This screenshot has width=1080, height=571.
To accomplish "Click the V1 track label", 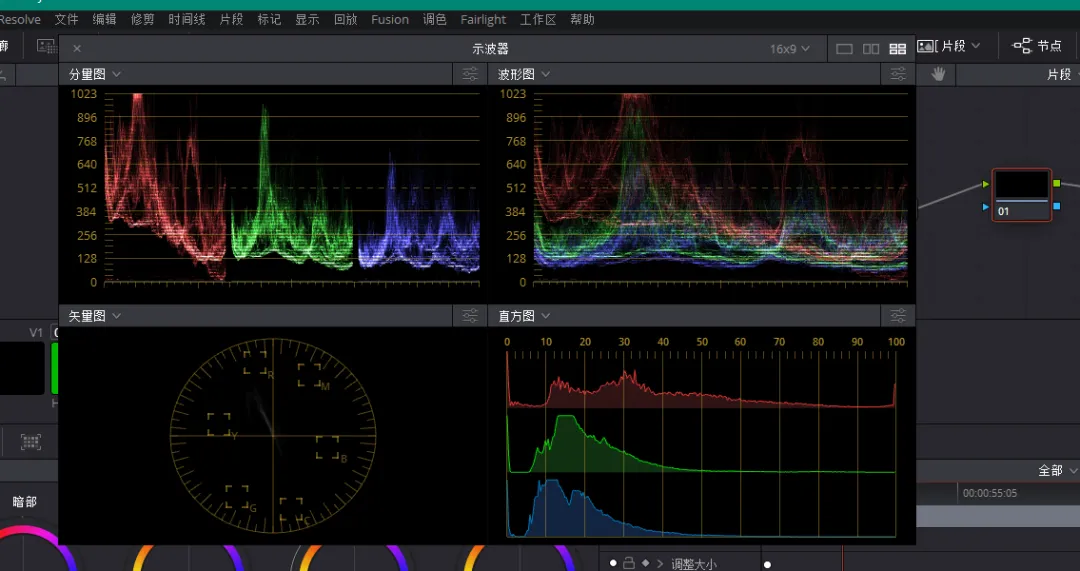I will (37, 333).
